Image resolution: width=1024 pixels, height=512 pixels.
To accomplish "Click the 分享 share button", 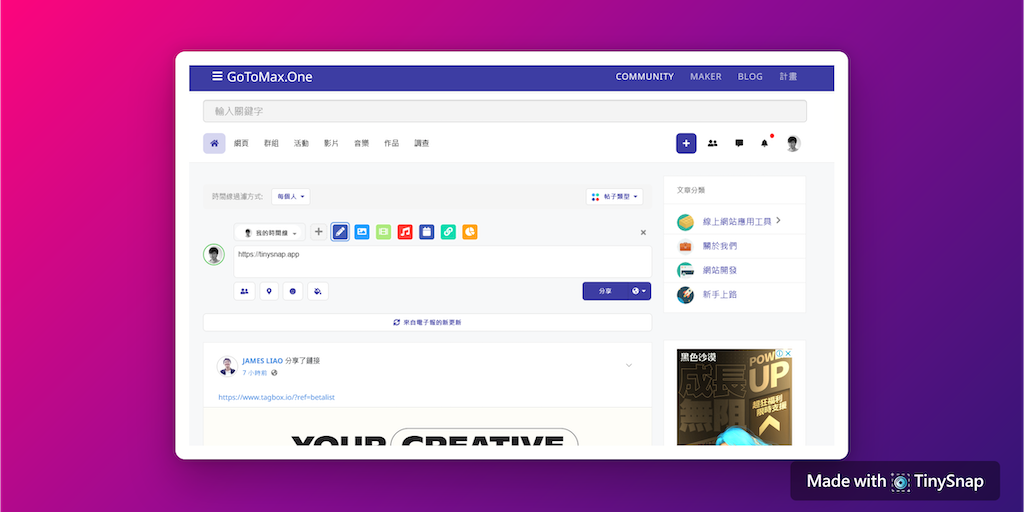I will click(x=605, y=291).
